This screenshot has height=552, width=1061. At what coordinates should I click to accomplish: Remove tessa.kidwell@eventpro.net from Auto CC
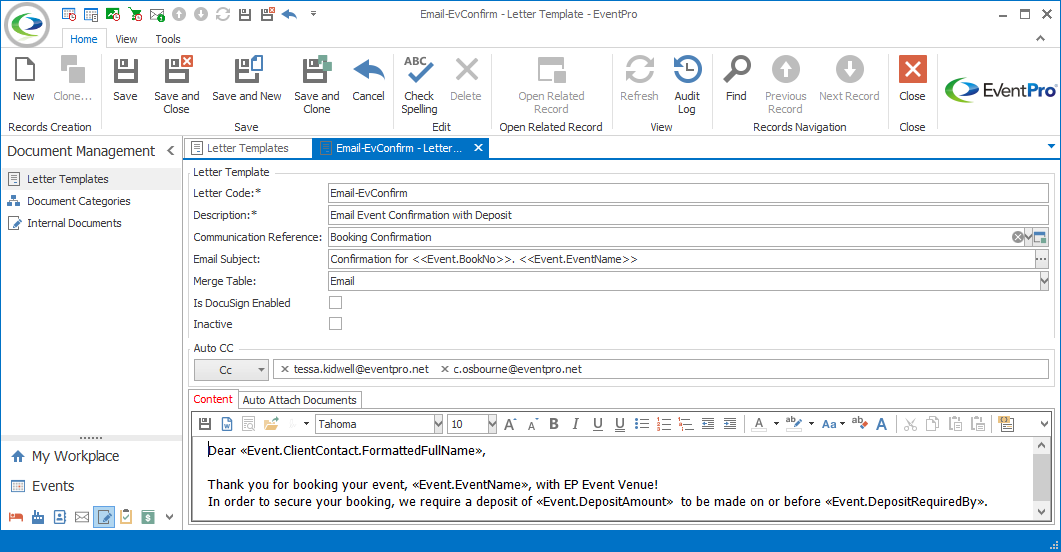285,369
